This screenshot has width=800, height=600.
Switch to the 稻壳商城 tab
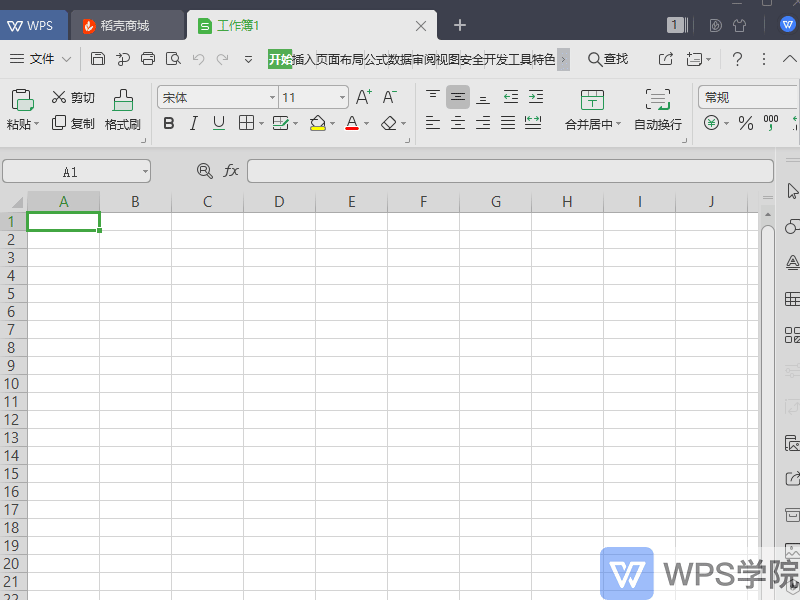[x=125, y=25]
